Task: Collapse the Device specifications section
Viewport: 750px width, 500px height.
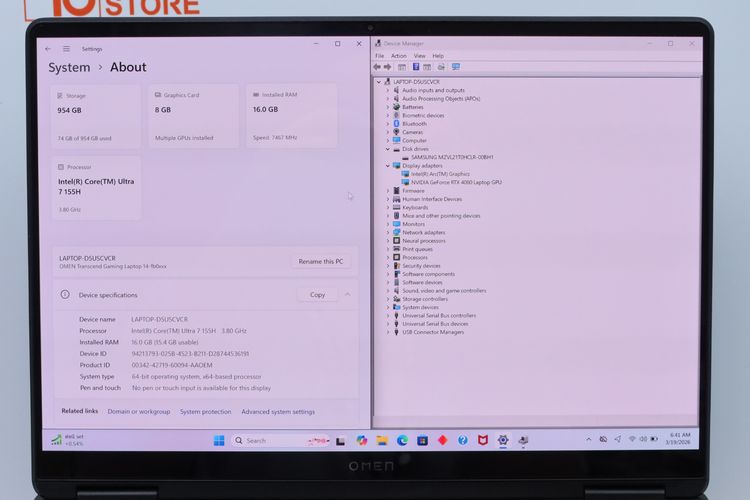Action: tap(348, 295)
